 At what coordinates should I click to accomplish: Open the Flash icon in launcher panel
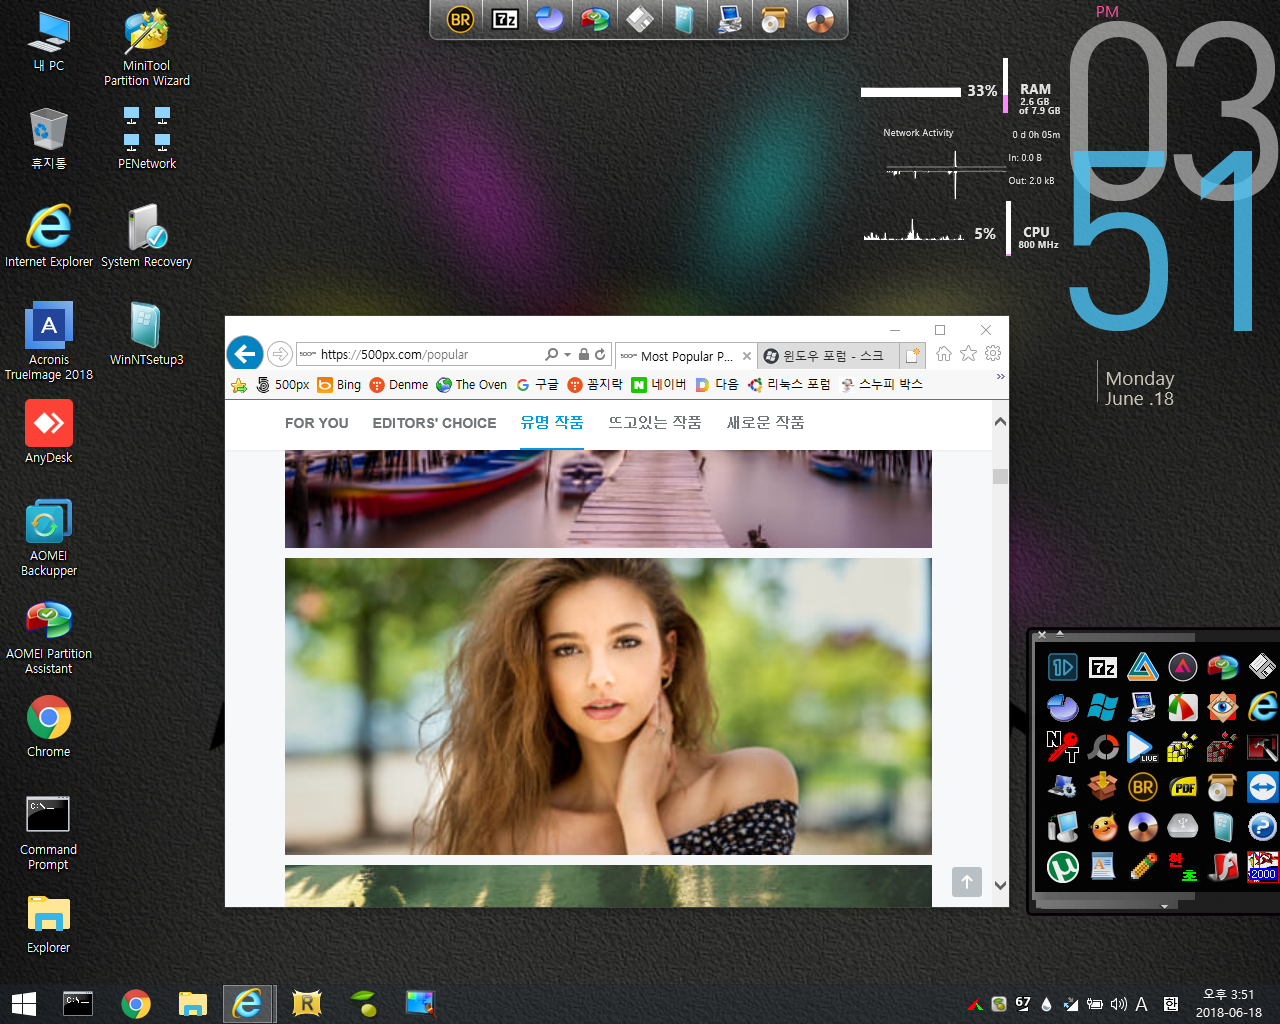pyautogui.click(x=1222, y=867)
